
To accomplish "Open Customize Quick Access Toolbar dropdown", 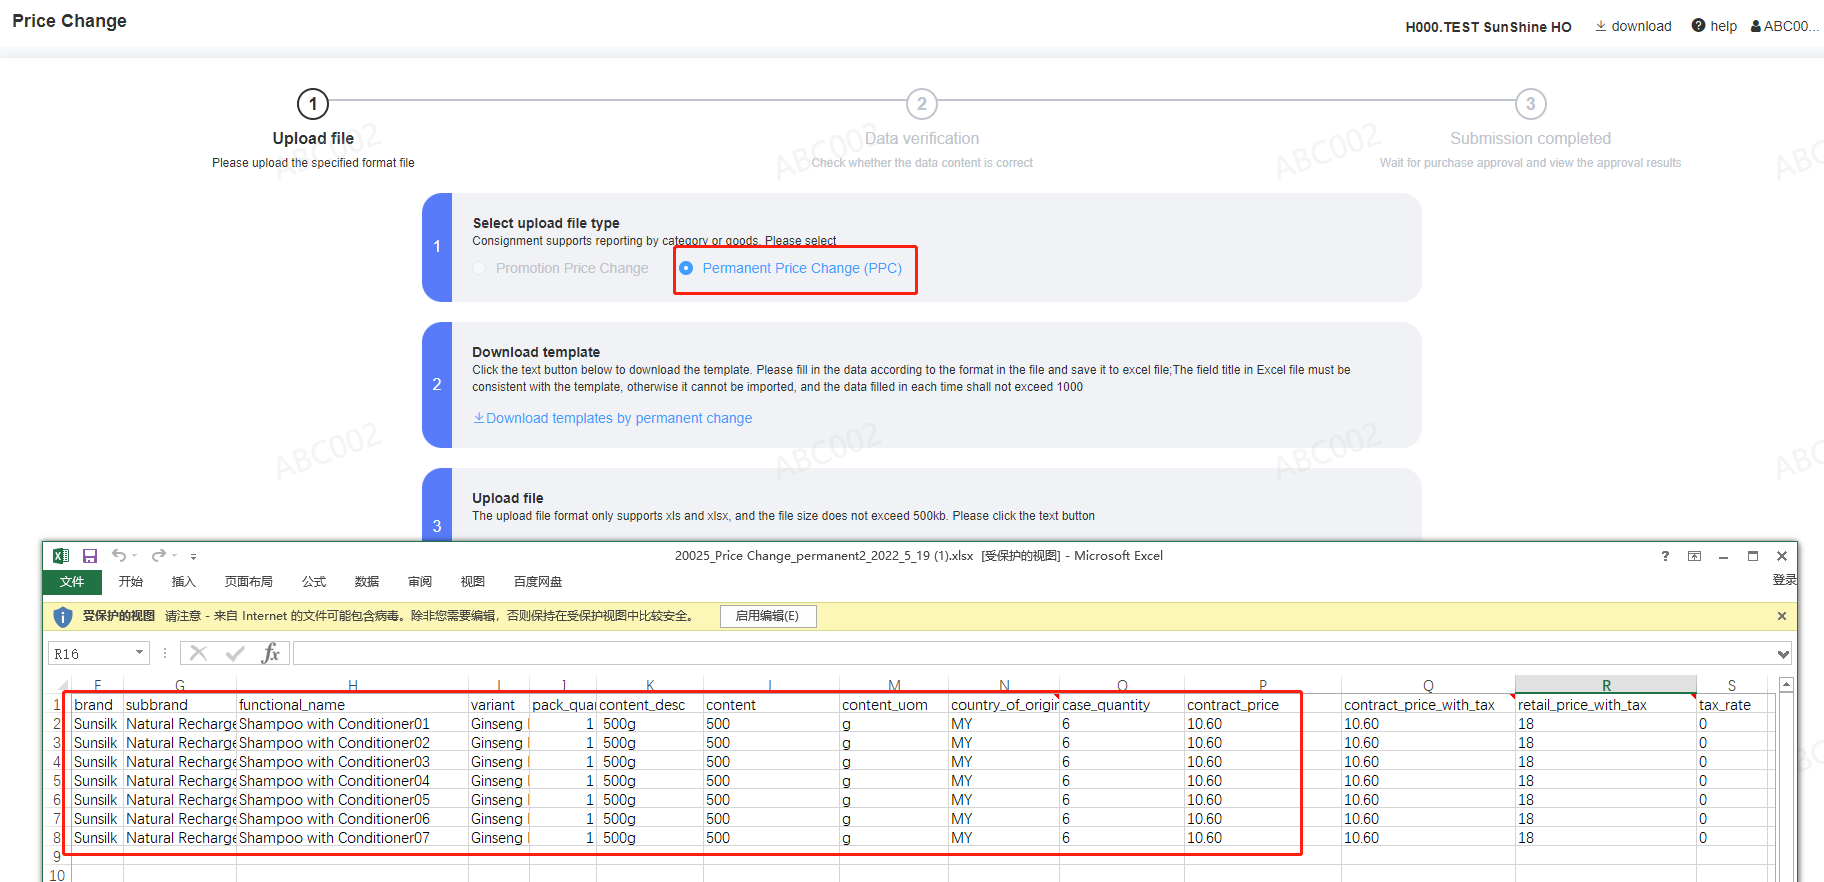I will (x=193, y=557).
